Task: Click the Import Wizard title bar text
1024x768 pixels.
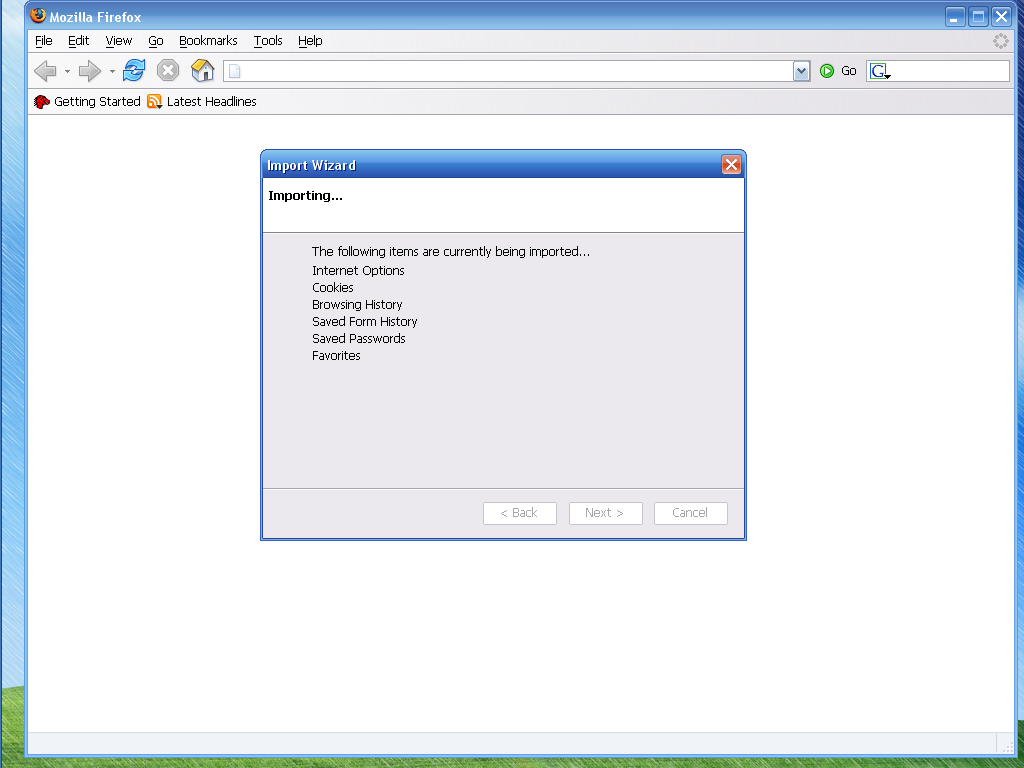Action: pos(312,165)
